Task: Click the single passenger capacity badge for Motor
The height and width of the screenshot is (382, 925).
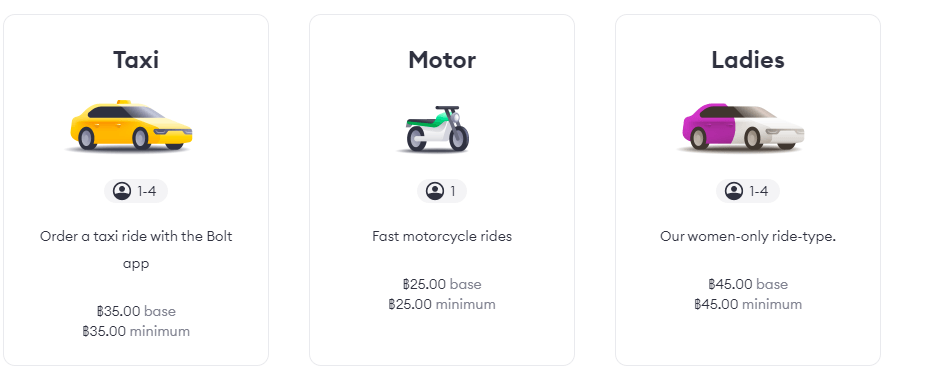Action: click(442, 191)
